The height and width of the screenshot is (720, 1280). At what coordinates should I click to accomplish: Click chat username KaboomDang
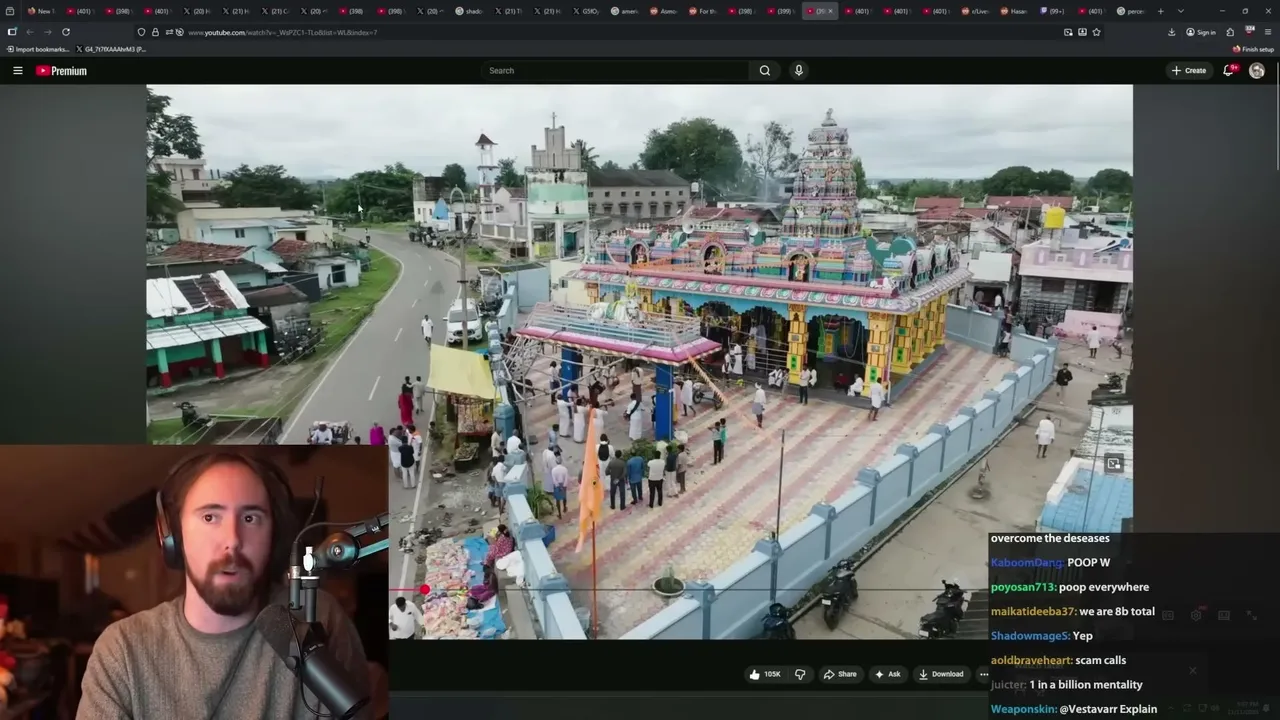click(x=1026, y=563)
